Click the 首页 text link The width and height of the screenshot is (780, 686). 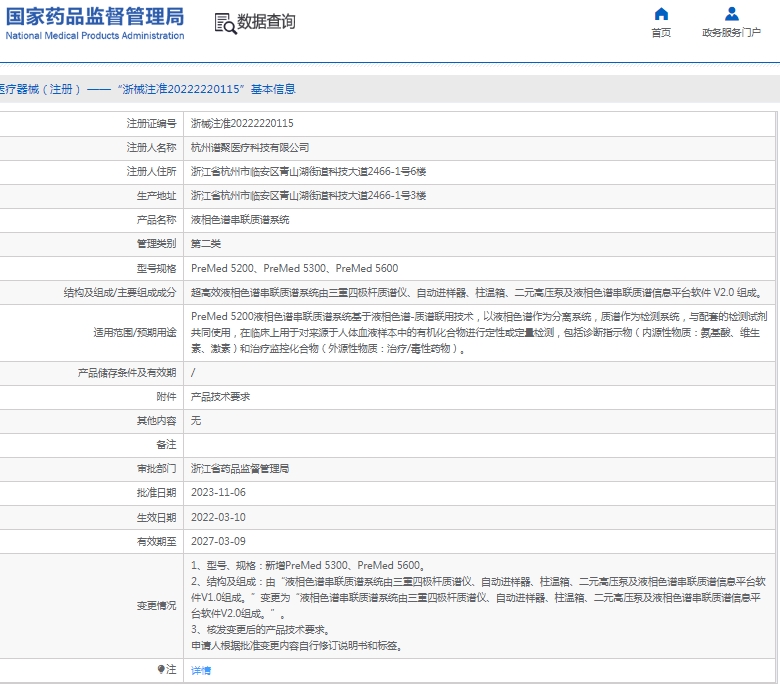(x=661, y=33)
